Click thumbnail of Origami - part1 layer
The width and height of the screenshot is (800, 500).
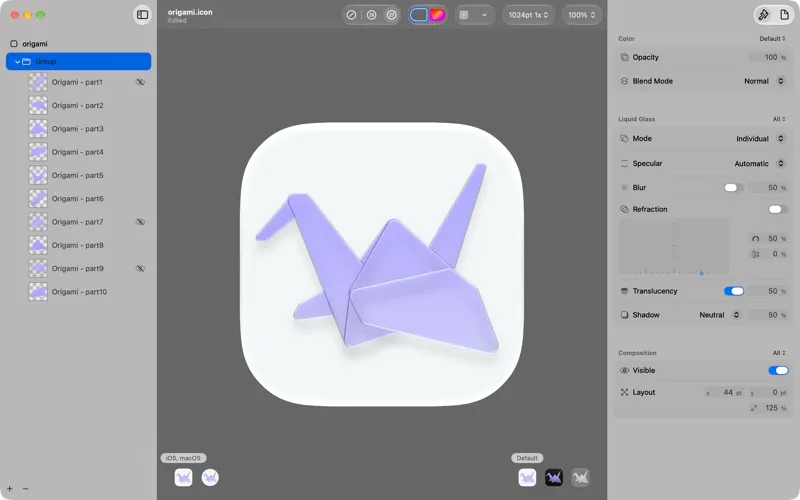(38, 82)
